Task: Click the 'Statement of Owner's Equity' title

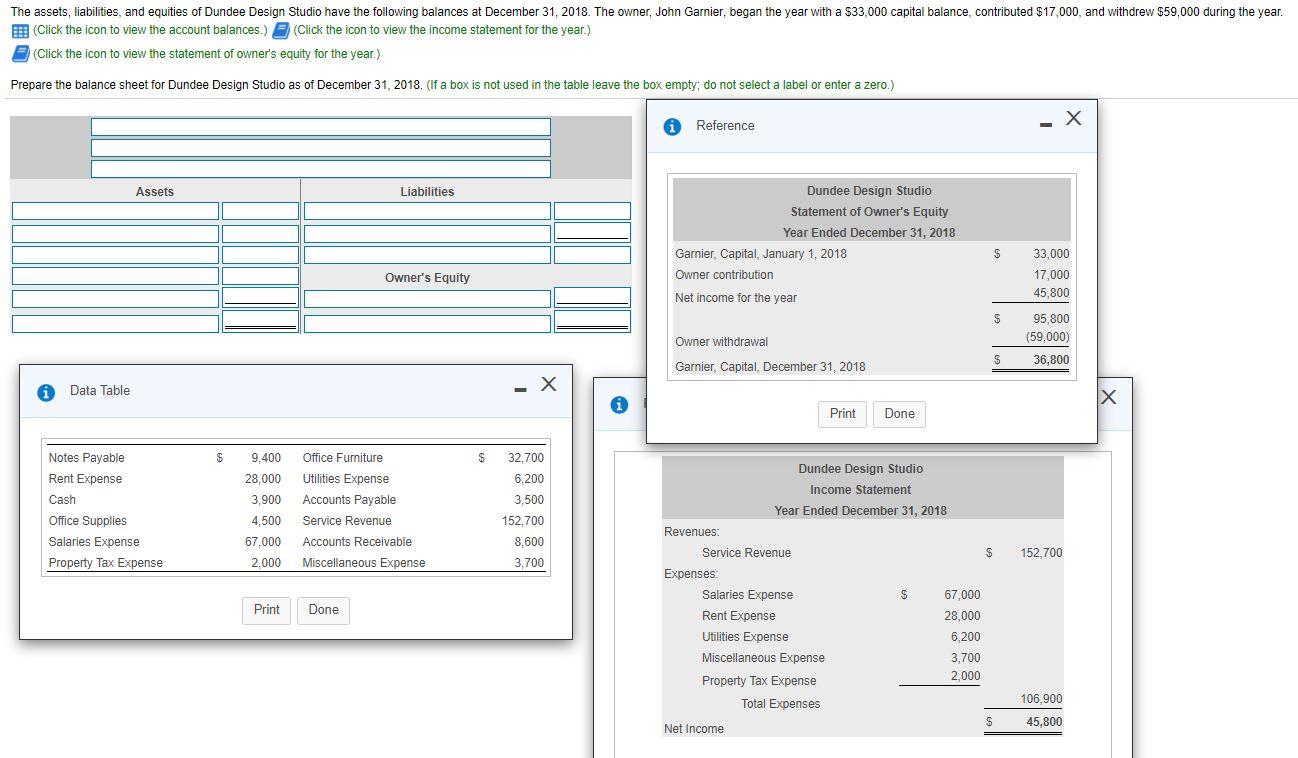Action: [x=869, y=212]
